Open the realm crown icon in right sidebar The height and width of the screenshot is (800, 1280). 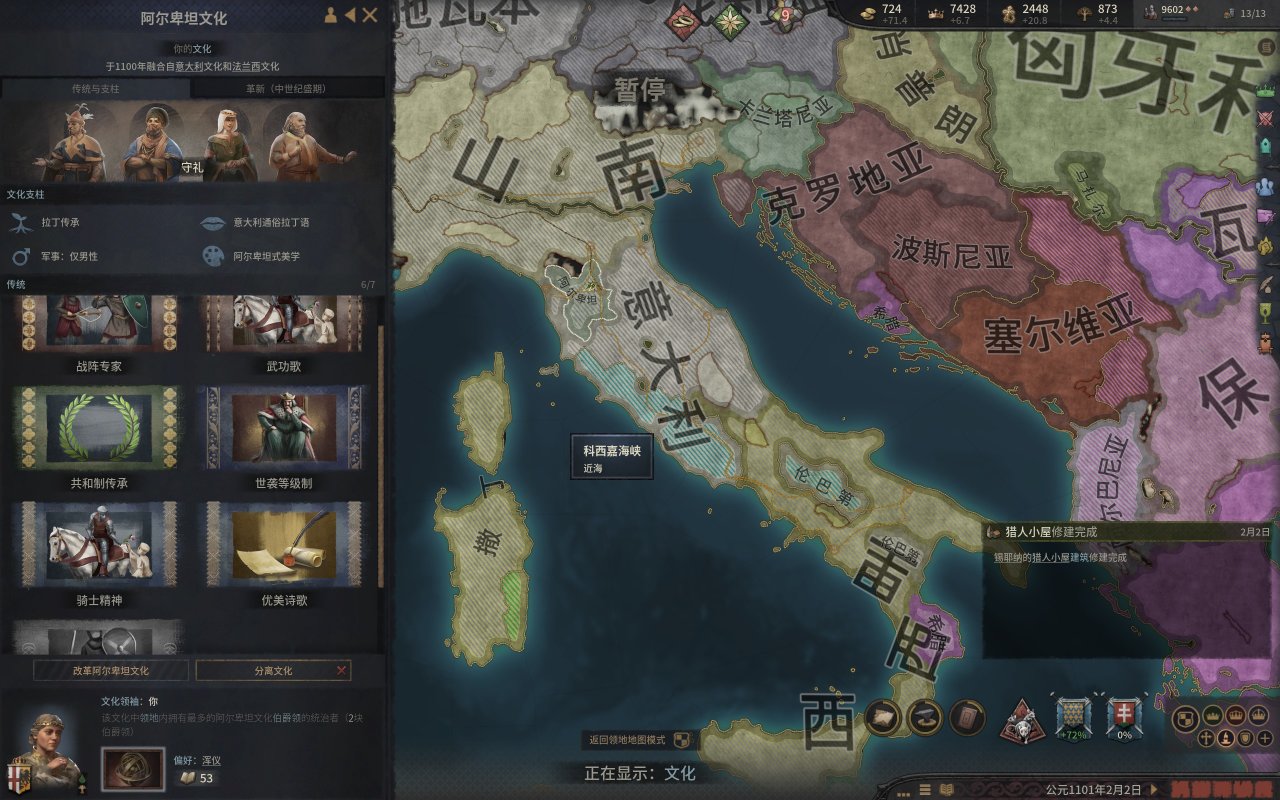pyautogui.click(x=1266, y=91)
